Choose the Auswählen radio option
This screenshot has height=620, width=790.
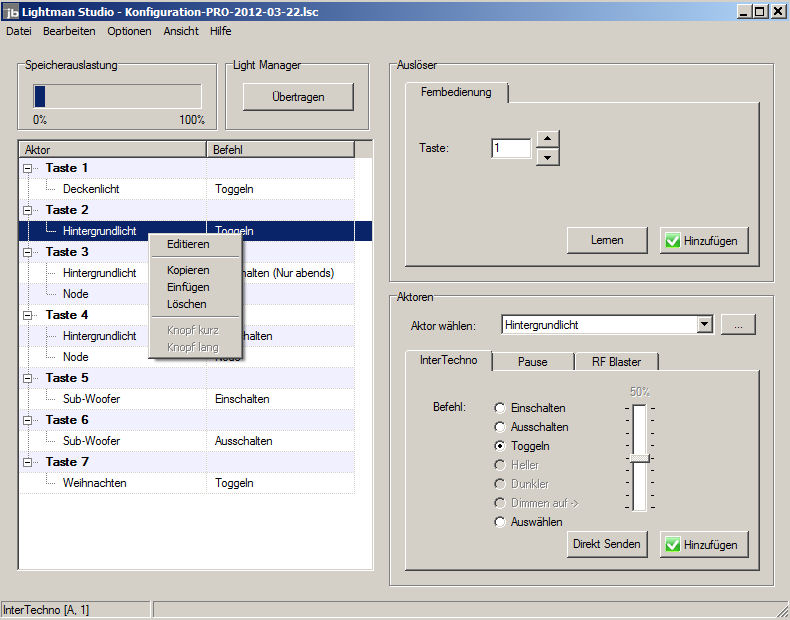pos(500,522)
